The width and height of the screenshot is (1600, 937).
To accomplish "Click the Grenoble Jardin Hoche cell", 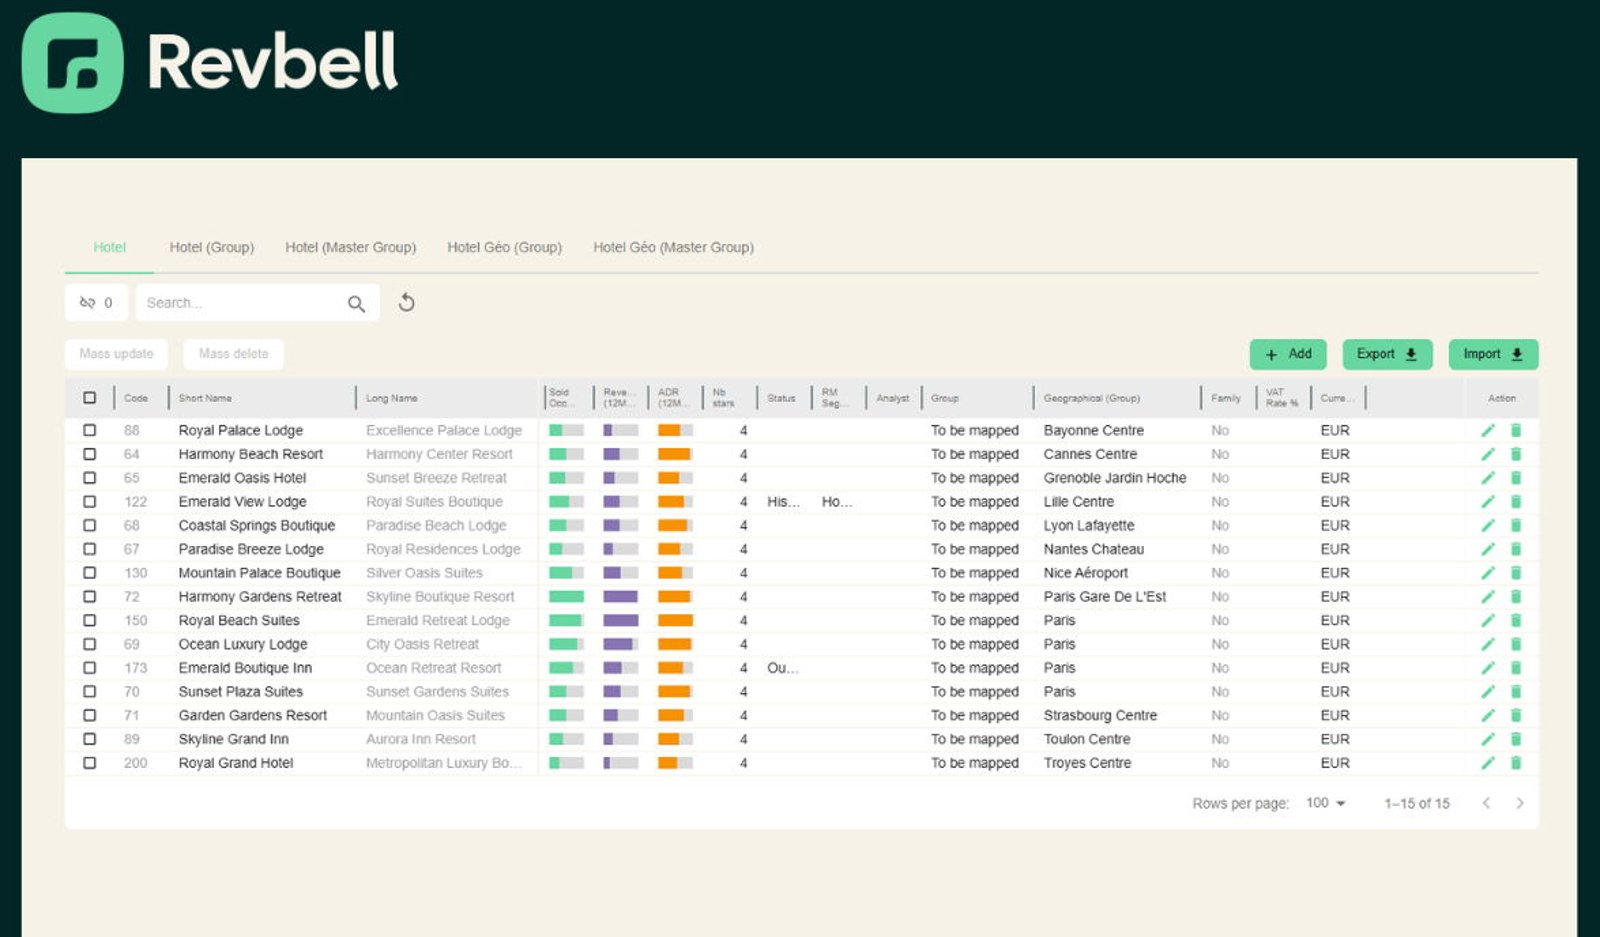I will 1115,478.
